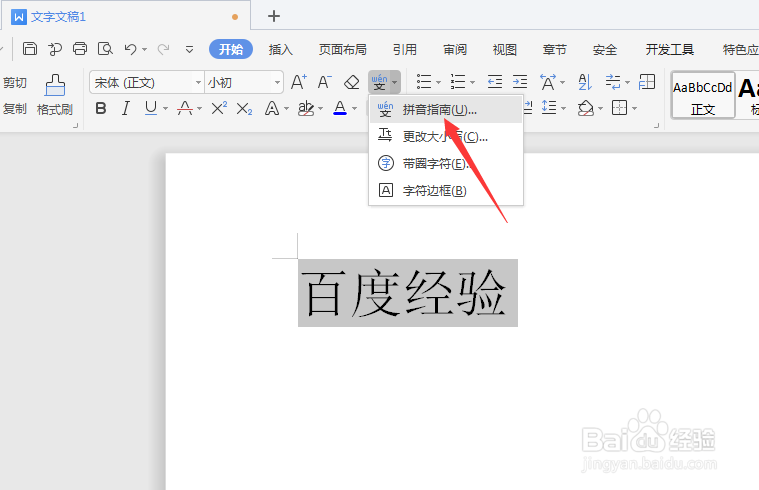
Task: Click the sort A-Z icon
Action: tap(585, 82)
